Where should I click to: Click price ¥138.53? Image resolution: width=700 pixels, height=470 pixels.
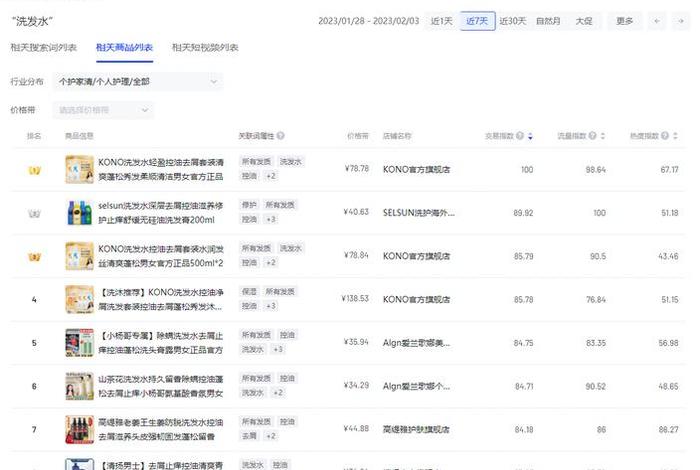355,298
